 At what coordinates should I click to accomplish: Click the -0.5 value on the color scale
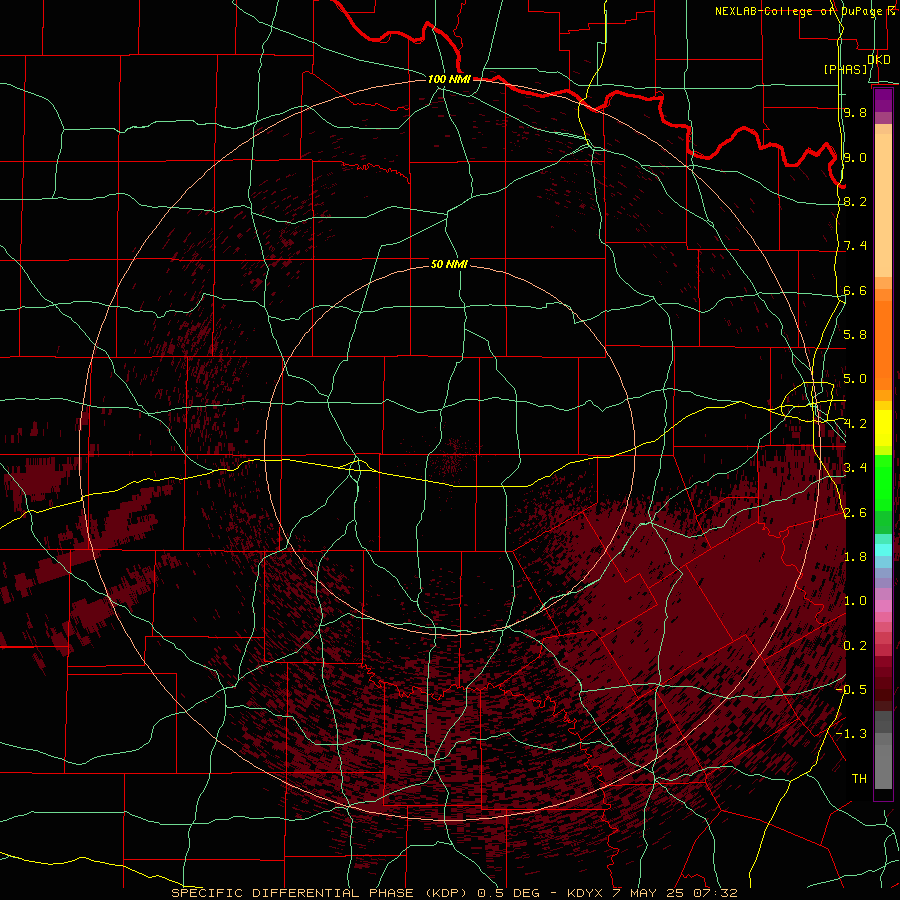coord(851,690)
